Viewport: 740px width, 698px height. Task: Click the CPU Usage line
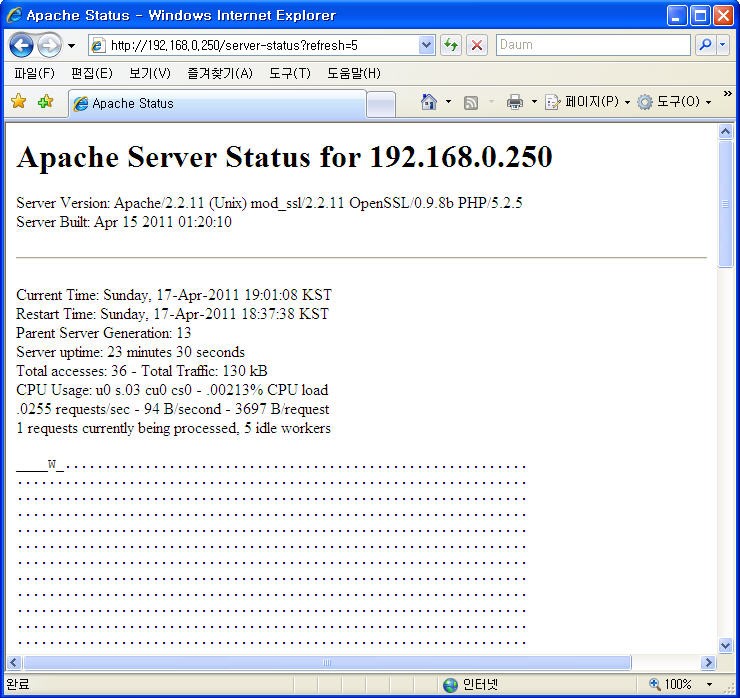point(172,390)
